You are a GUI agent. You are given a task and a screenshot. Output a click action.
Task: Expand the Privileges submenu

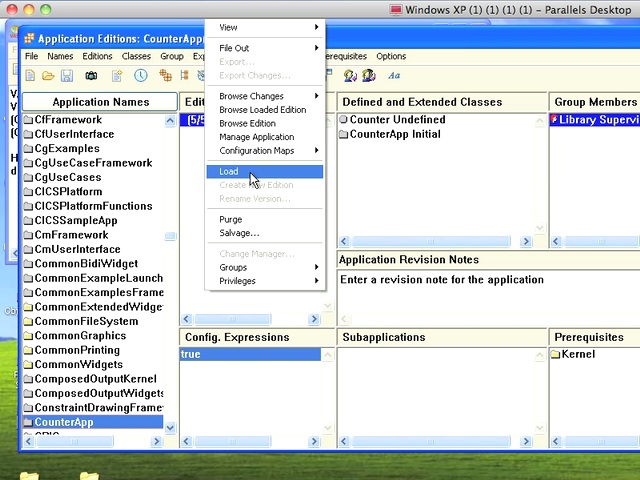coord(264,281)
